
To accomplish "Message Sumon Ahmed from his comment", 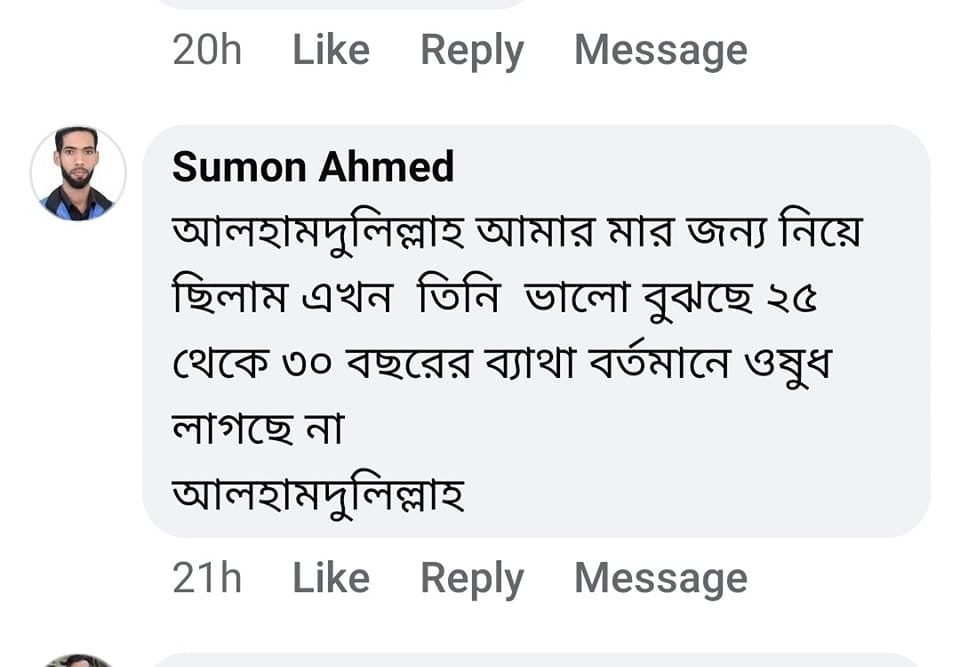I will (660, 578).
